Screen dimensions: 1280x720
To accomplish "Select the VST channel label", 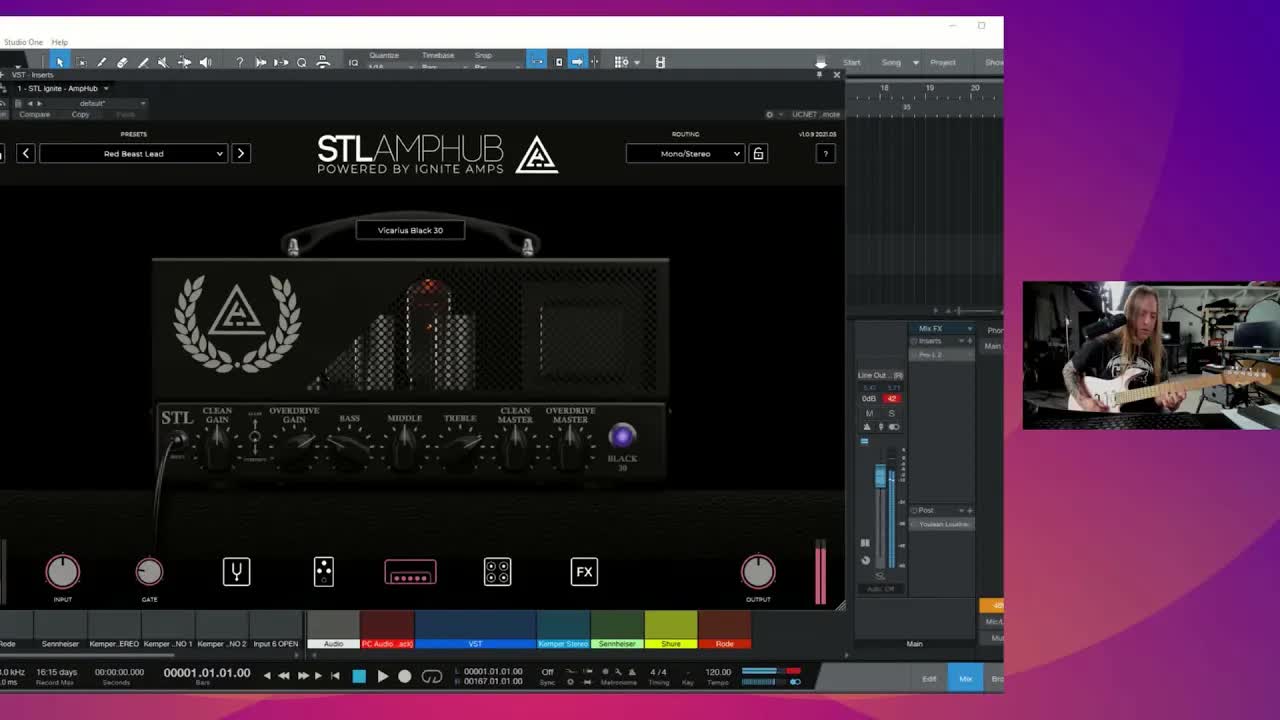I will [475, 644].
